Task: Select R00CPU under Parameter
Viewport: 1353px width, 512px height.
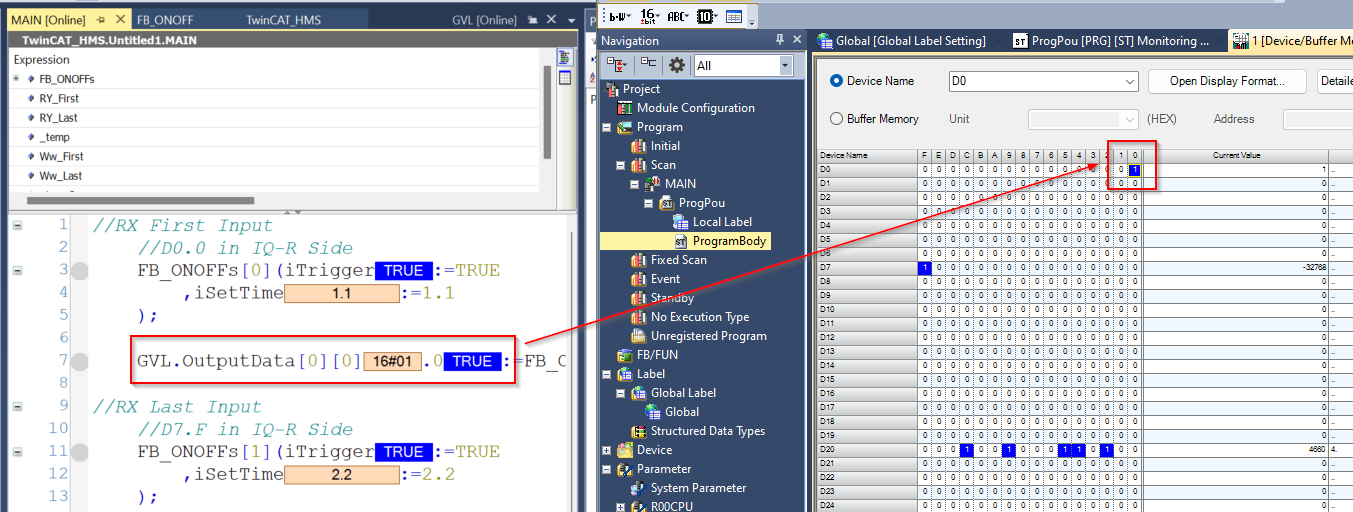Action: pyautogui.click(x=673, y=507)
